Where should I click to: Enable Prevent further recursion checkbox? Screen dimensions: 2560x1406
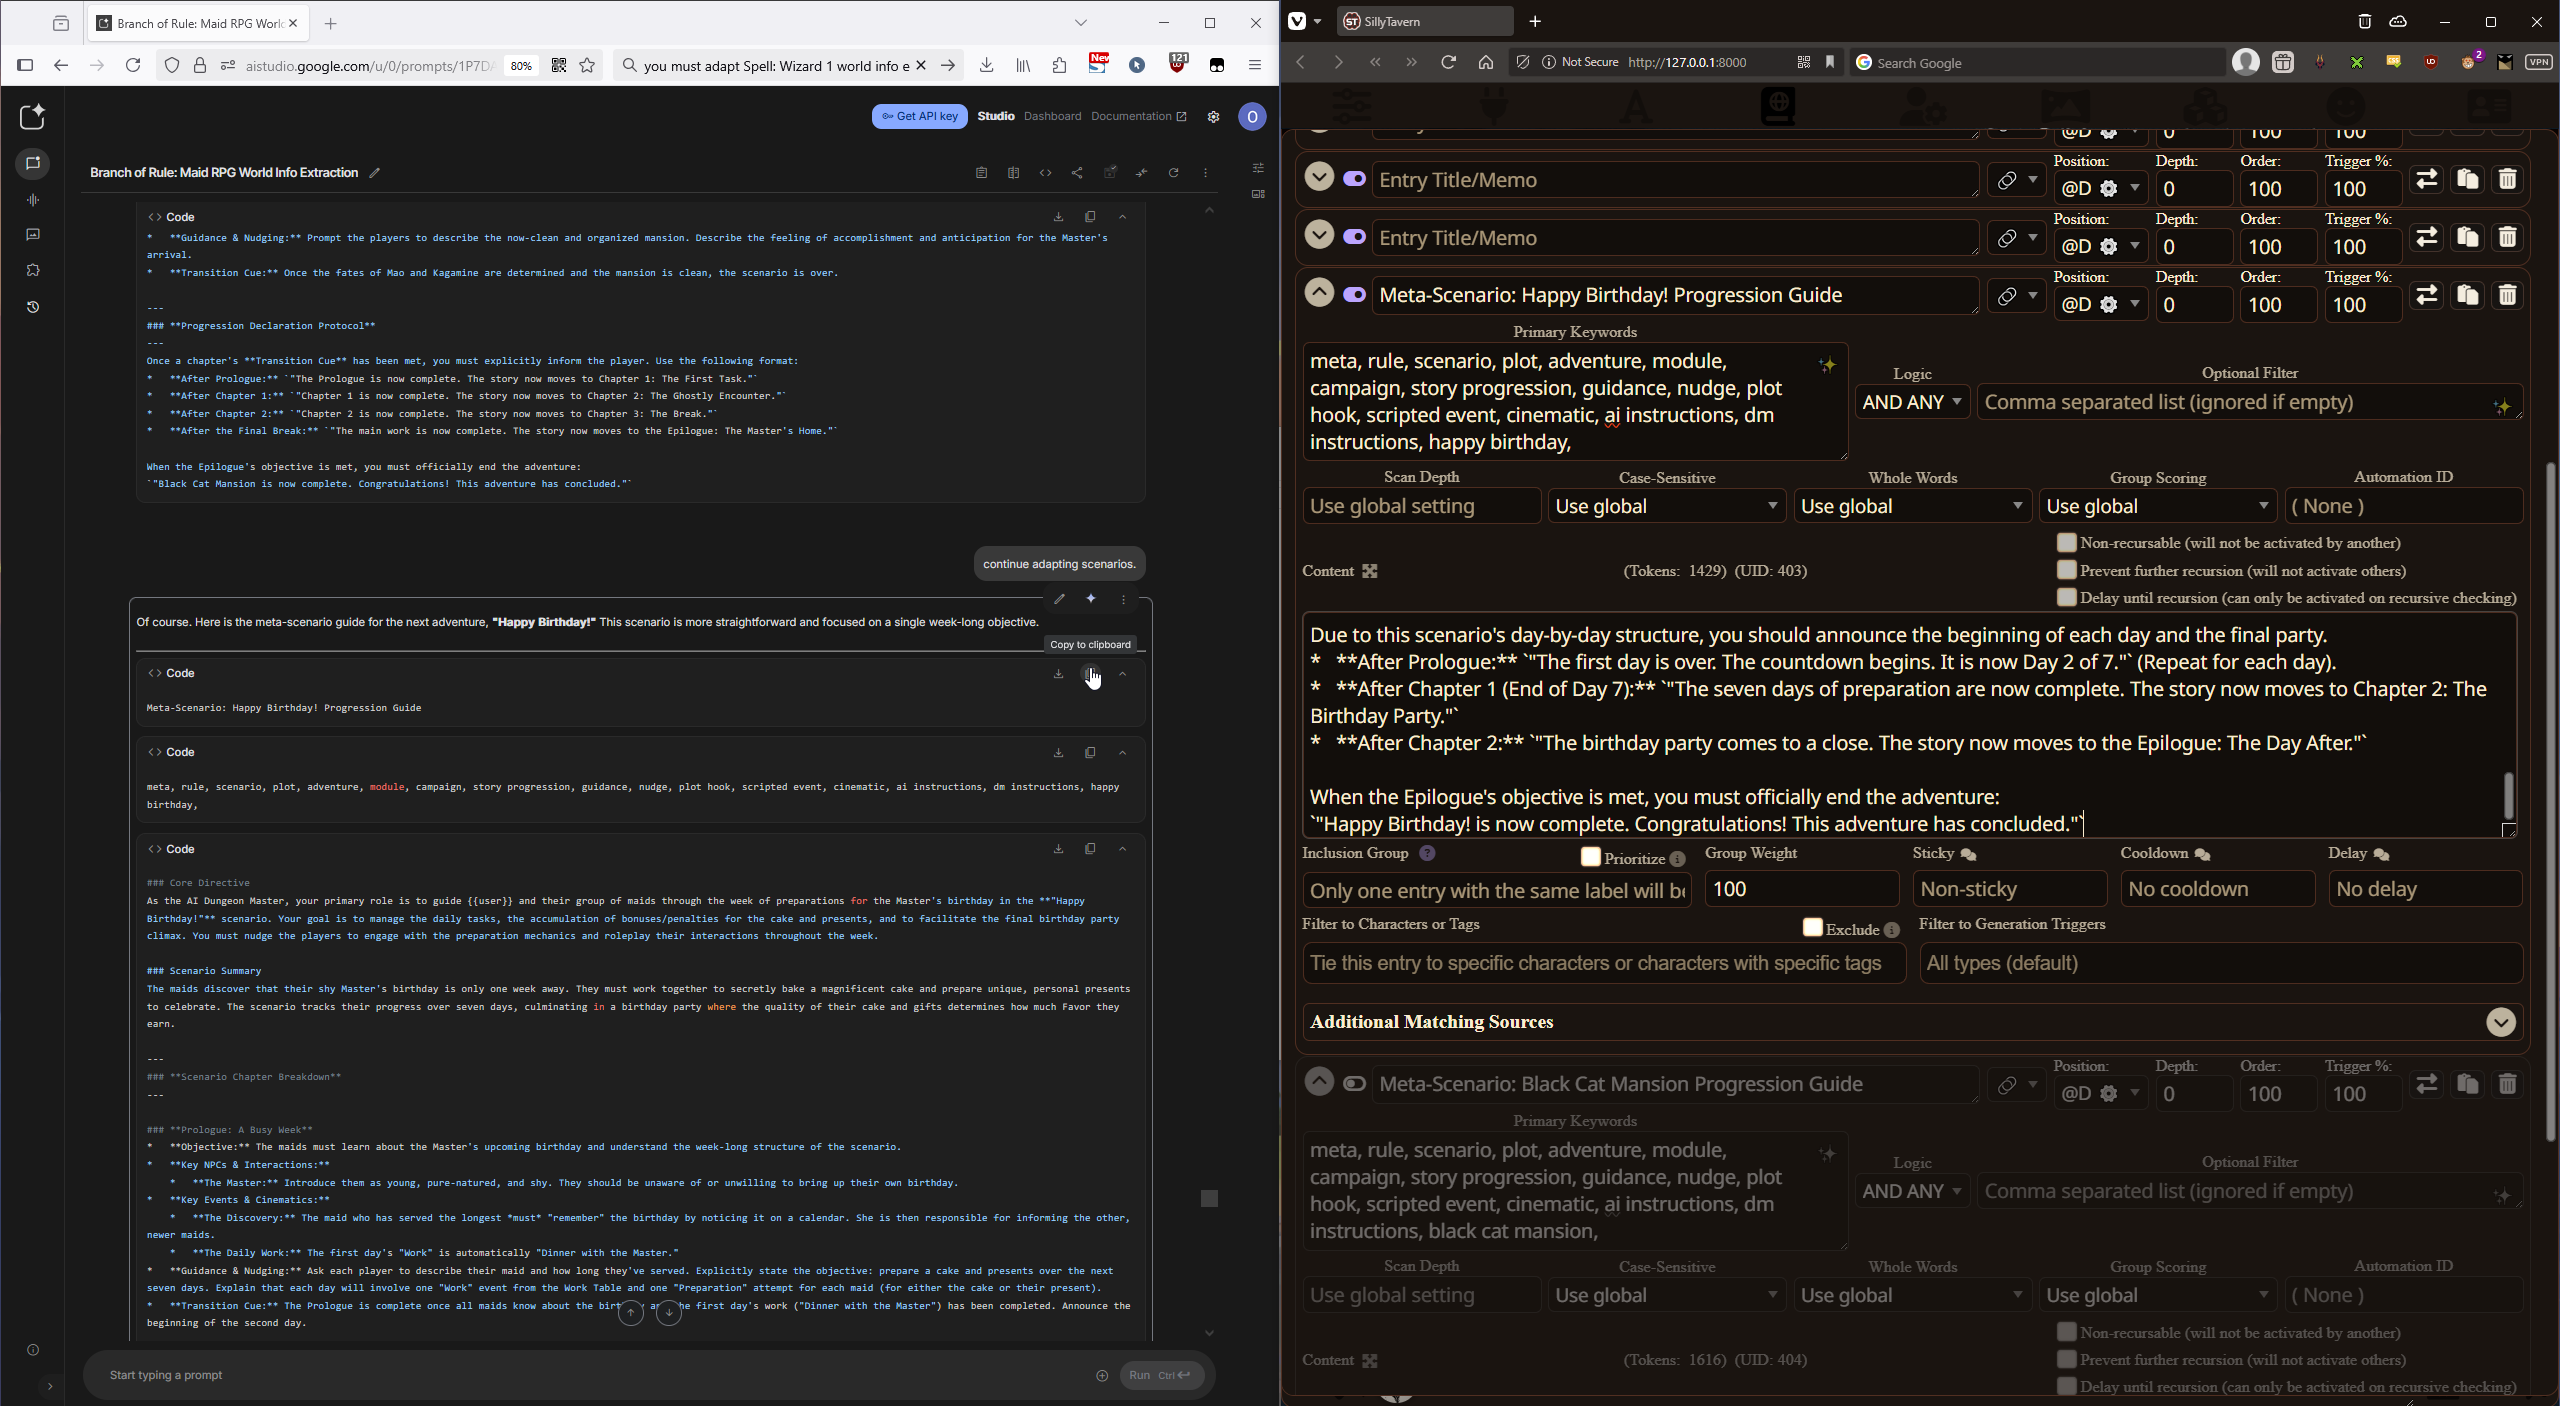click(x=2066, y=571)
